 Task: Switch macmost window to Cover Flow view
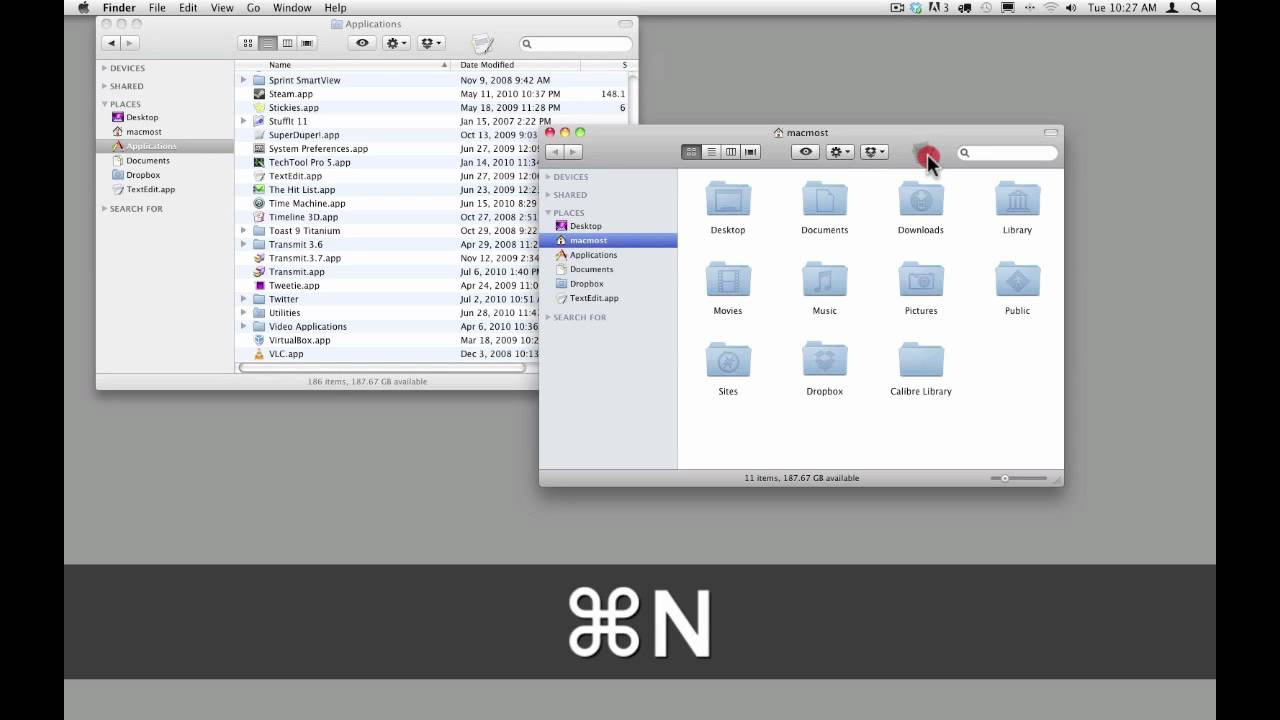pos(751,152)
